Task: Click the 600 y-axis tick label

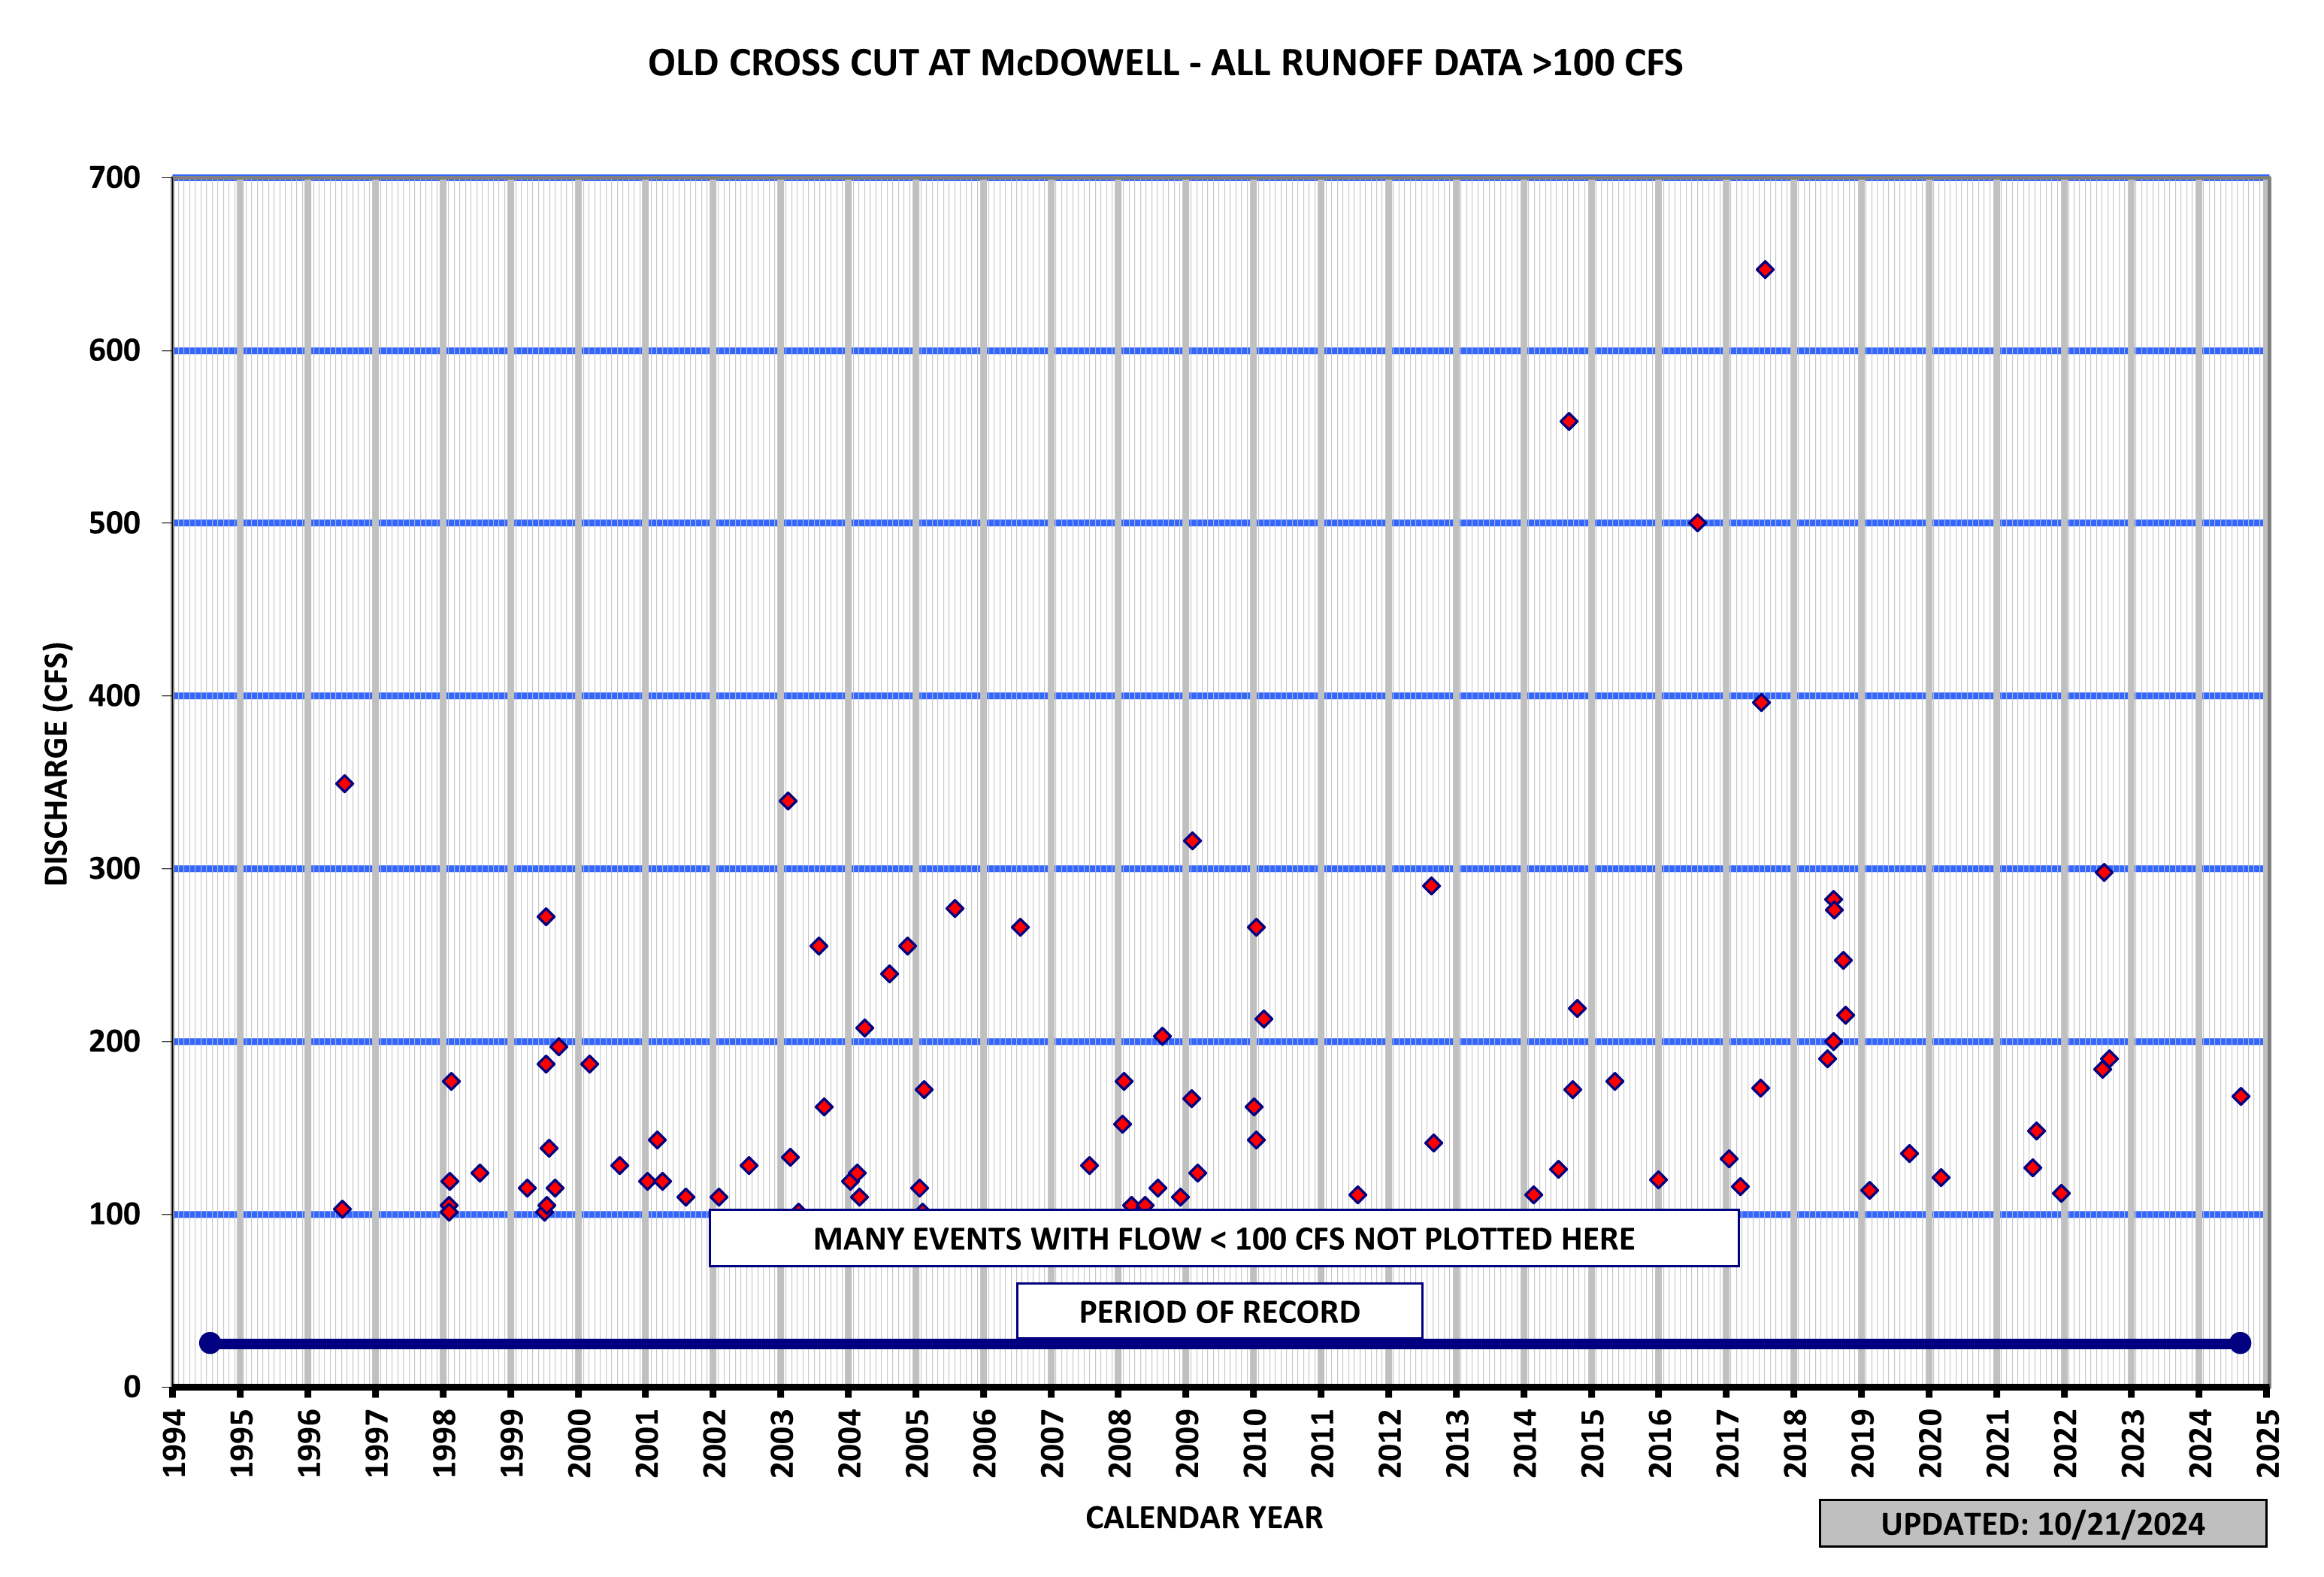Action: click(x=115, y=351)
